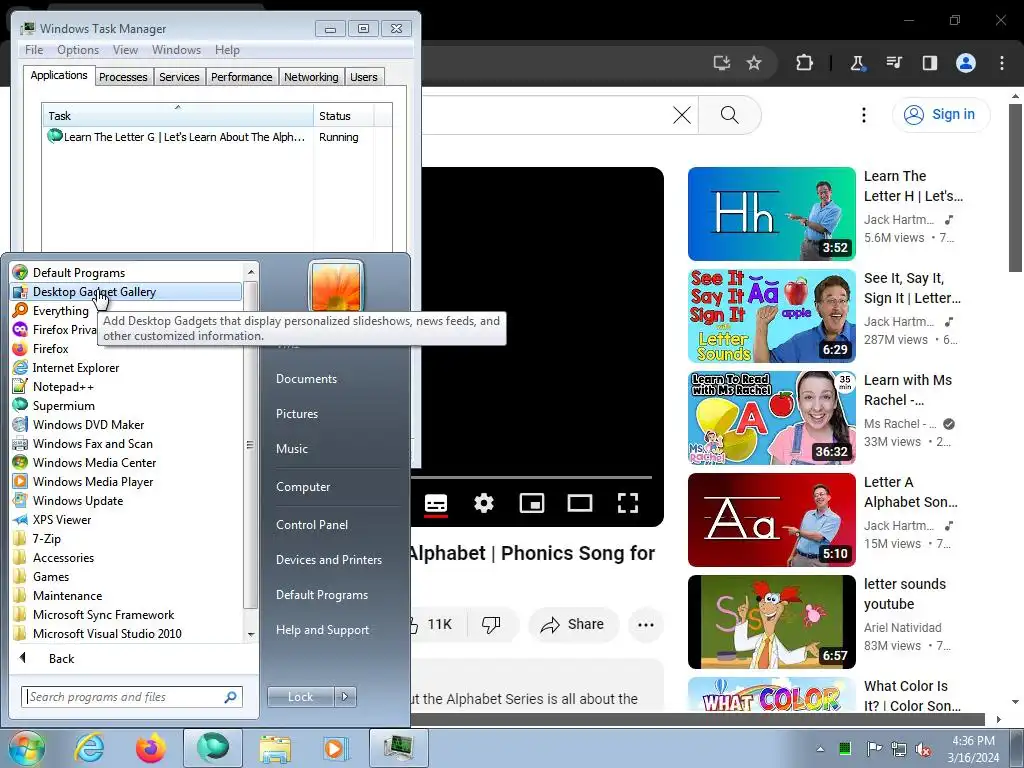Open the Task Manager Options menu
Screen dimensions: 1024x768
[78, 50]
